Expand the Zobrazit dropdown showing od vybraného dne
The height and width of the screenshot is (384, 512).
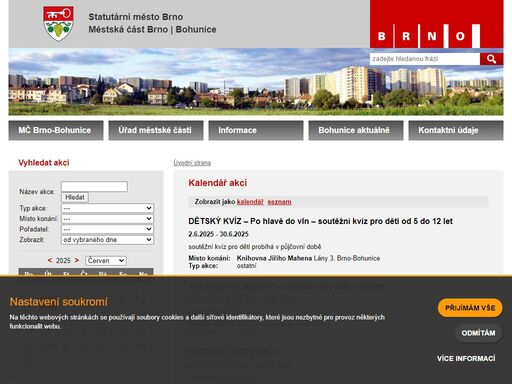pyautogui.click(x=107, y=240)
